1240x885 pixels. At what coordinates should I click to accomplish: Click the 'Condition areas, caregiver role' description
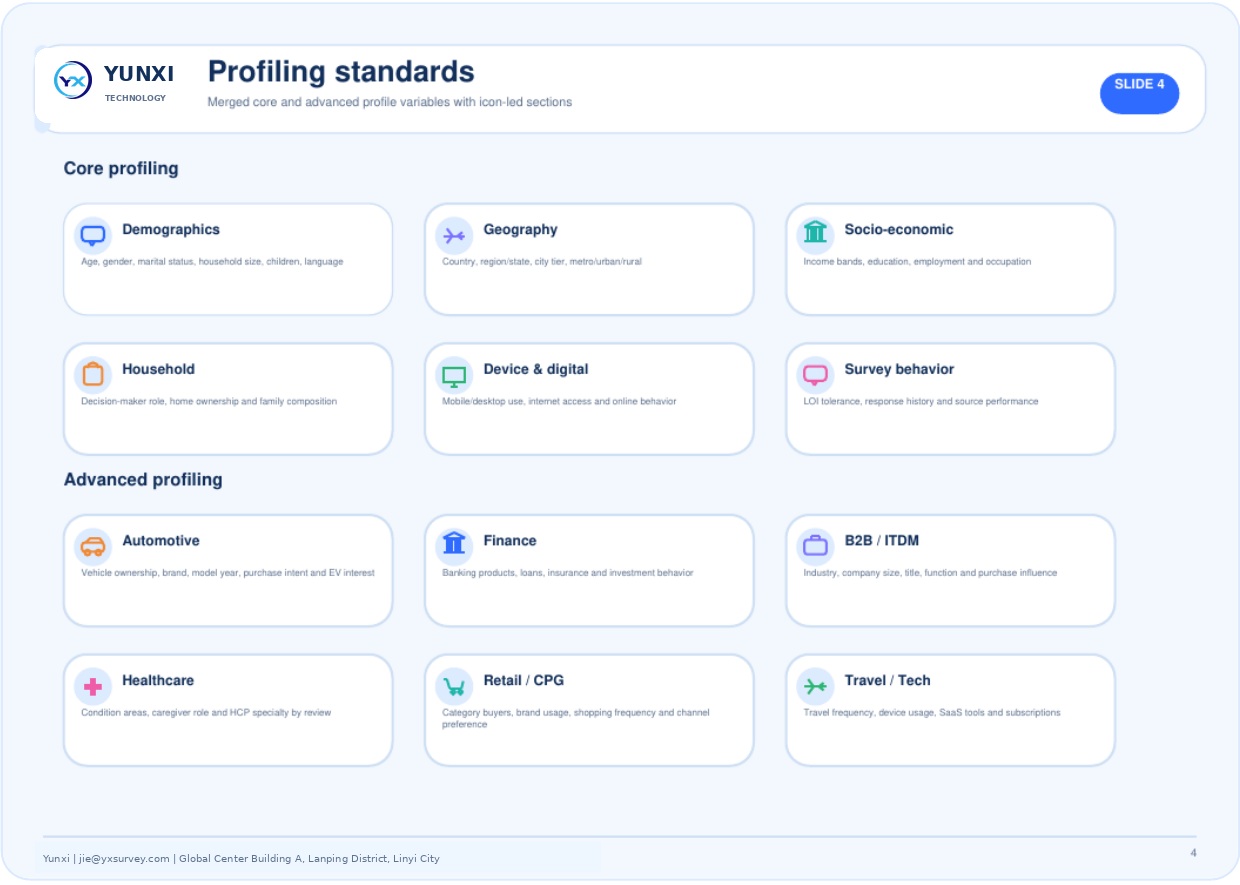pos(206,713)
